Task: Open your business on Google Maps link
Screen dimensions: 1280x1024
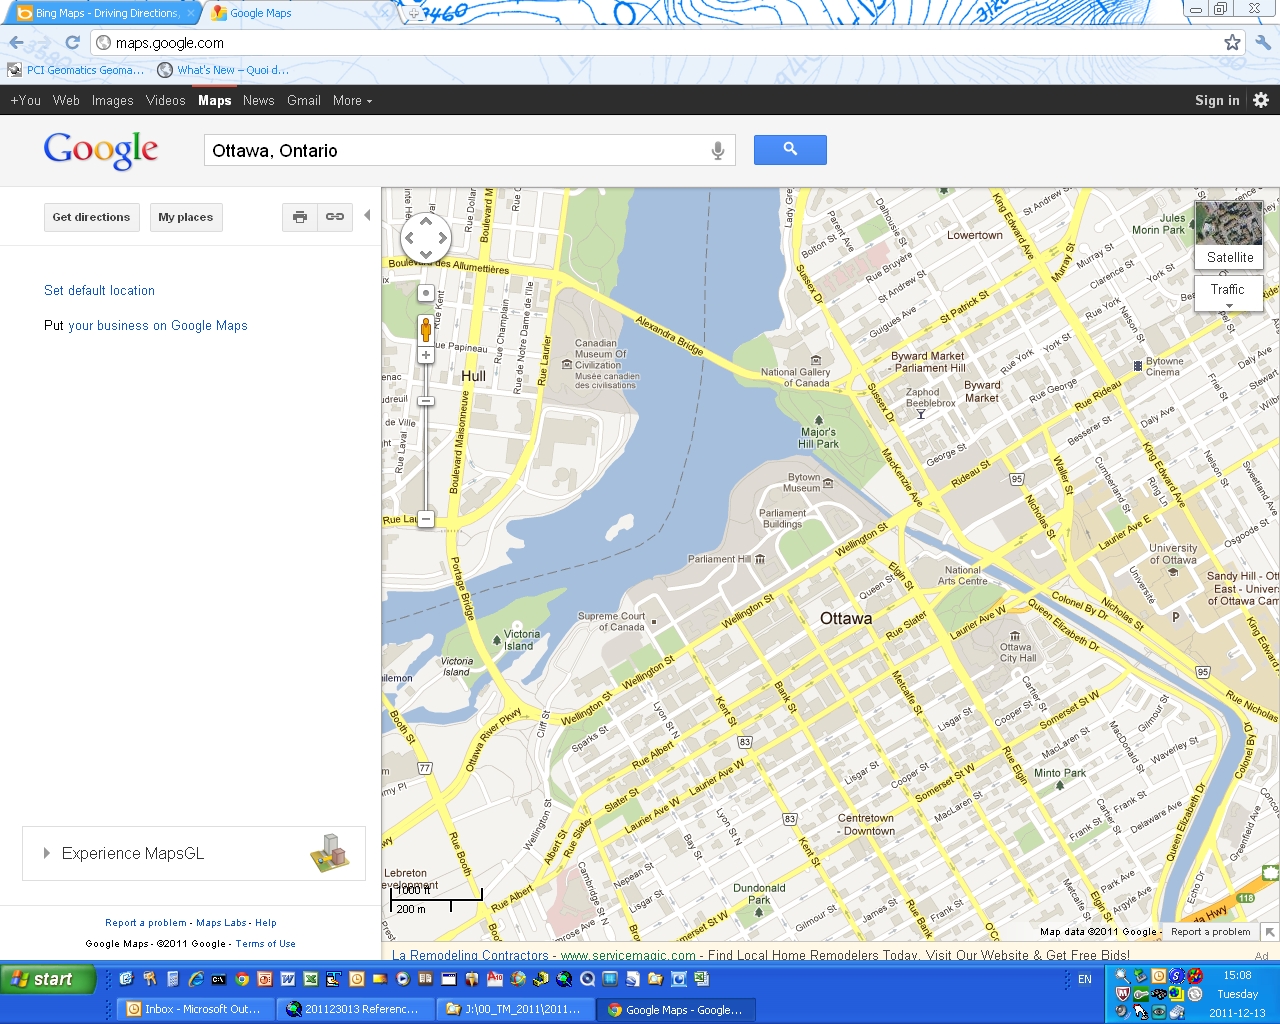Action: pos(158,325)
